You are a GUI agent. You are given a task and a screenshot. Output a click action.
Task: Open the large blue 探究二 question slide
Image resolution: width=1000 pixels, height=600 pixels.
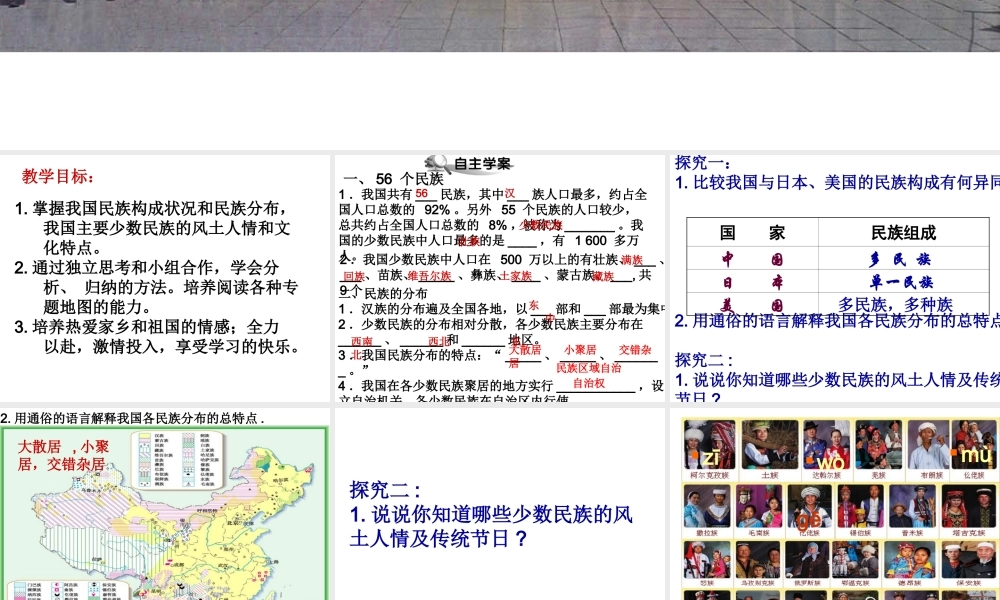tap(499, 504)
